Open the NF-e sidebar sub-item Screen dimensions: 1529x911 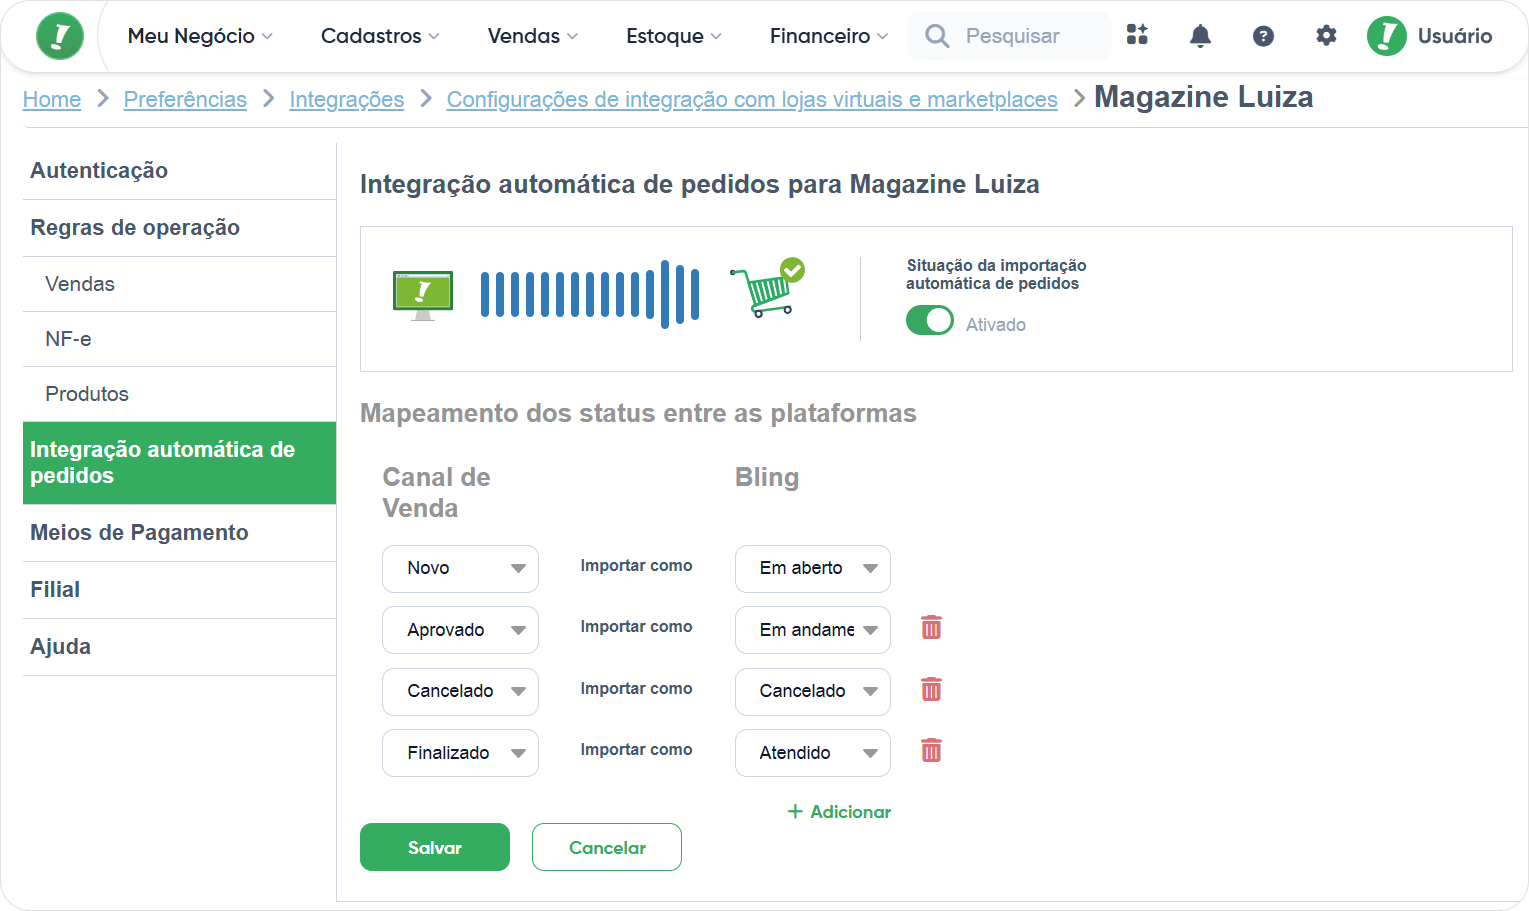click(x=180, y=339)
